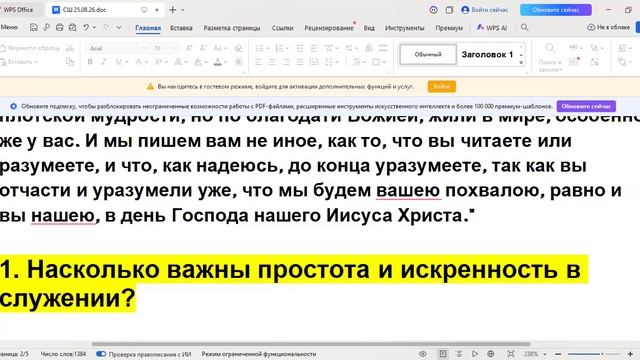Click the Sort icon in paragraph group

(369, 48)
